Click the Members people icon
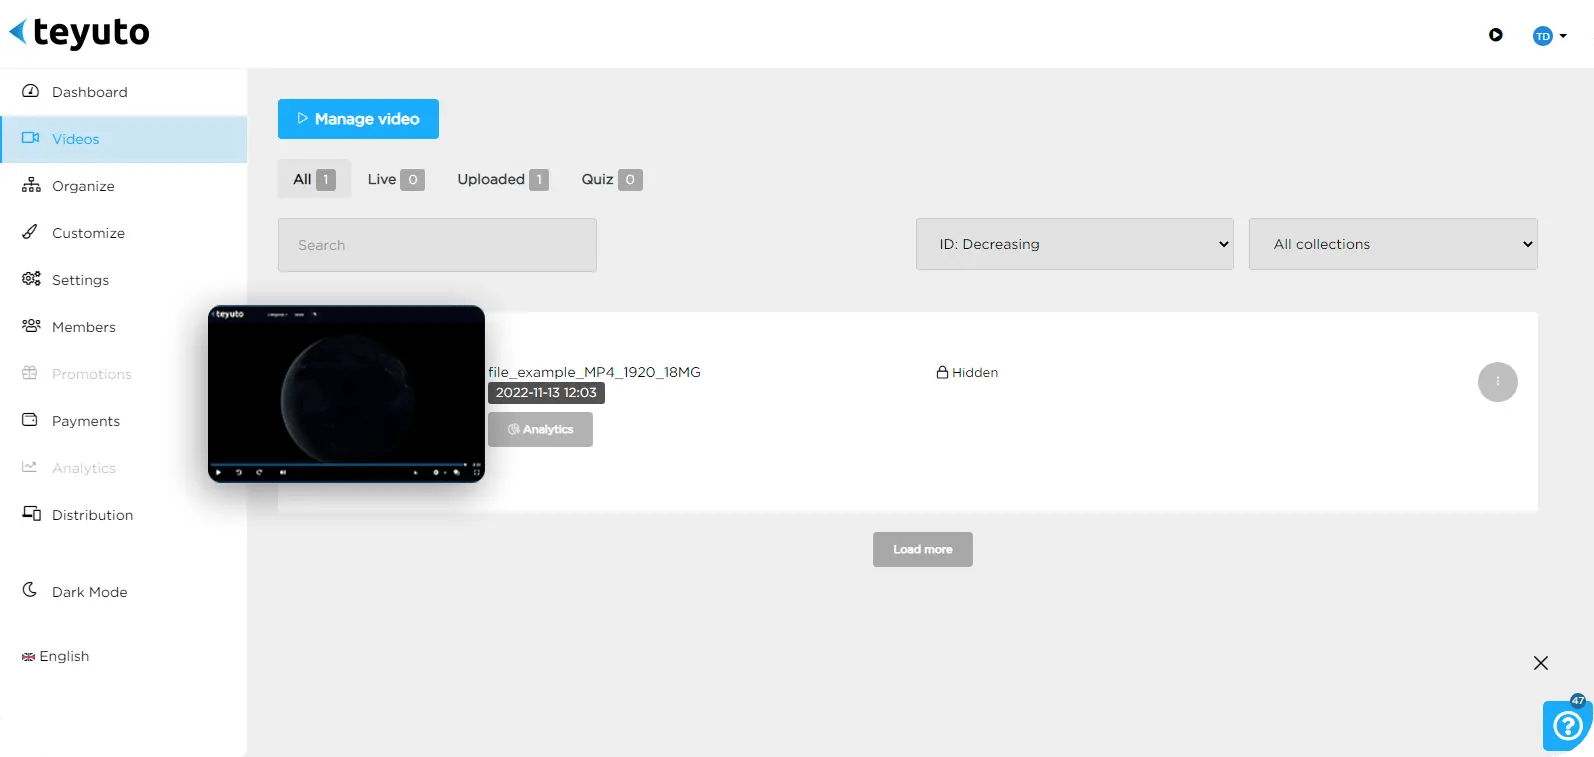This screenshot has width=1594, height=757. click(31, 326)
